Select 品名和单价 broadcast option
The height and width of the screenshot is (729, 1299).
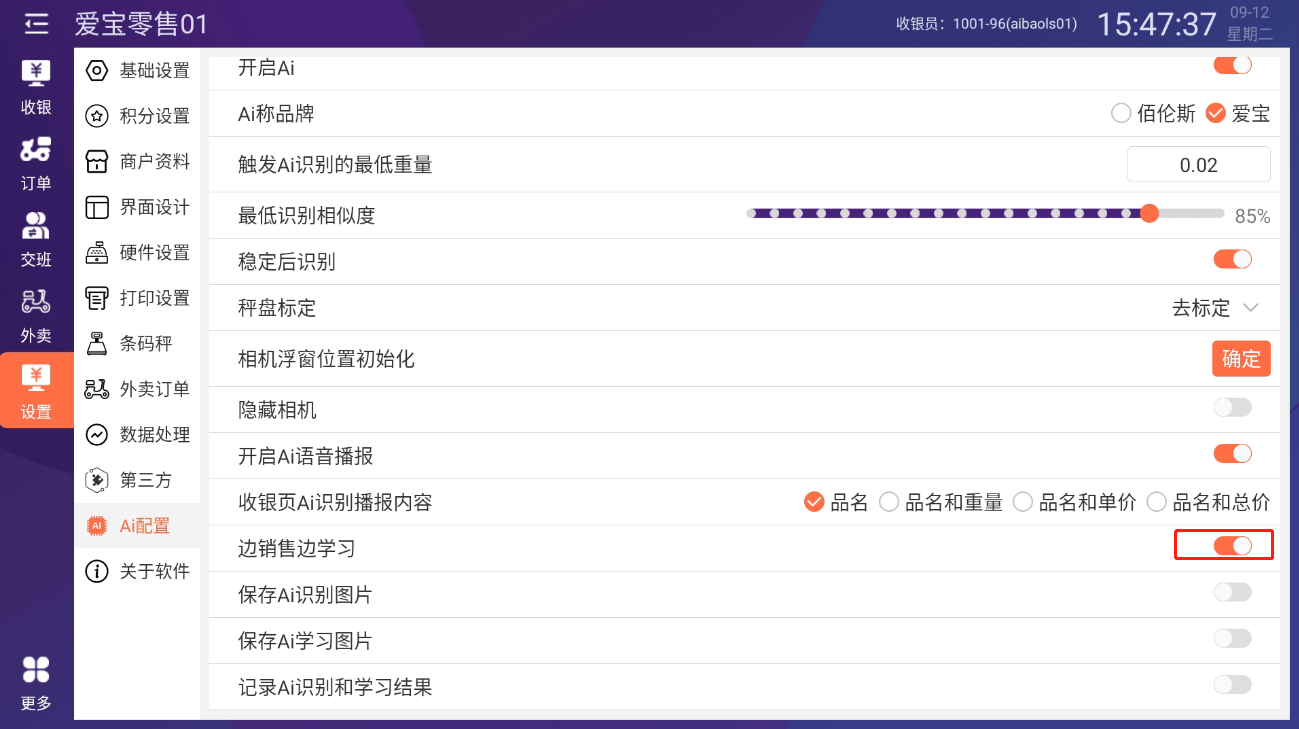pos(1074,502)
